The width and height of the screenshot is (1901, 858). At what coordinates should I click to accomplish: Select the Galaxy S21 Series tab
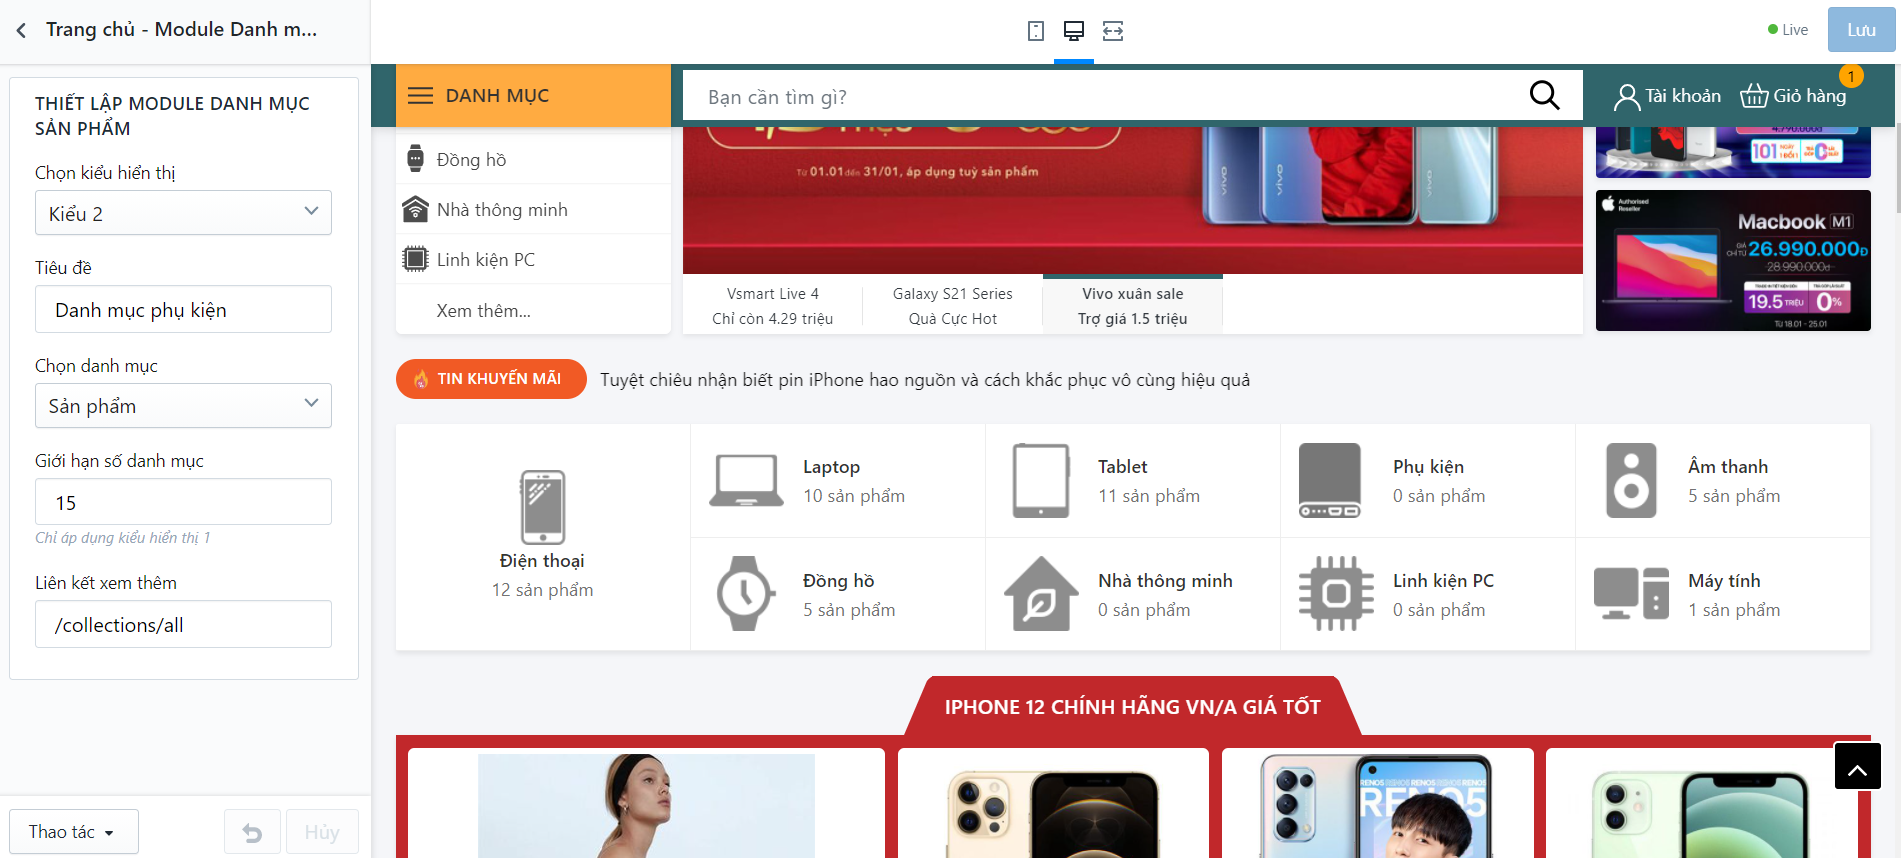pos(952,306)
